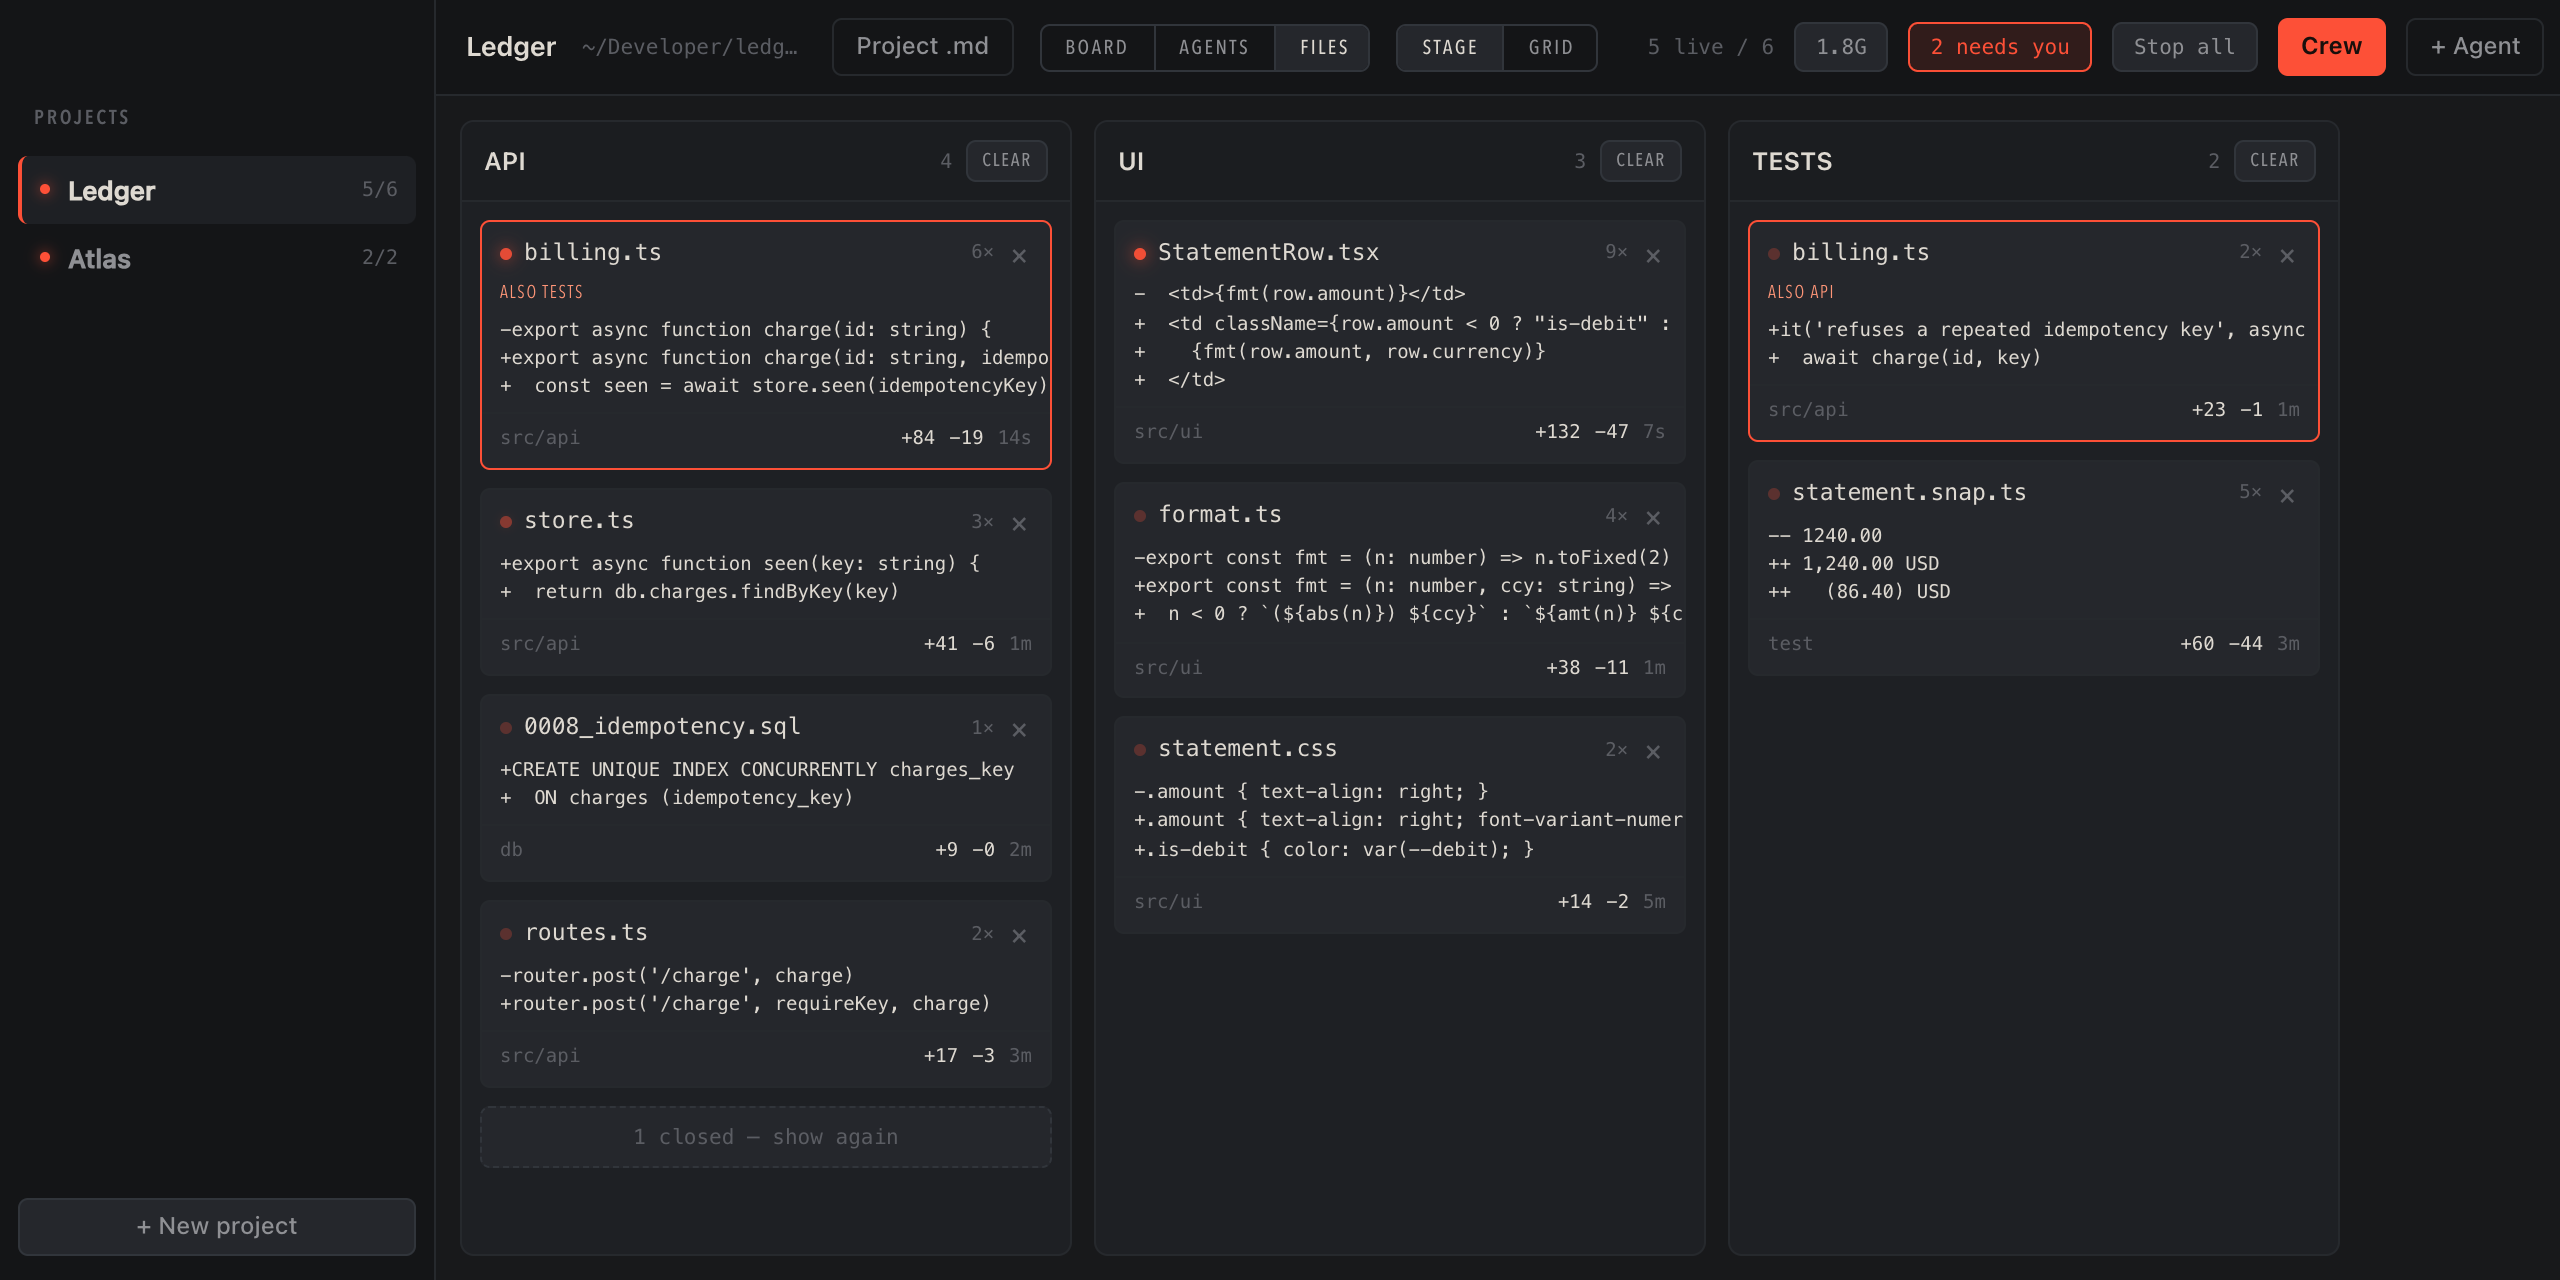The height and width of the screenshot is (1280, 2560).
Task: Close the billing.ts card in TESTS column
Action: [2287, 256]
